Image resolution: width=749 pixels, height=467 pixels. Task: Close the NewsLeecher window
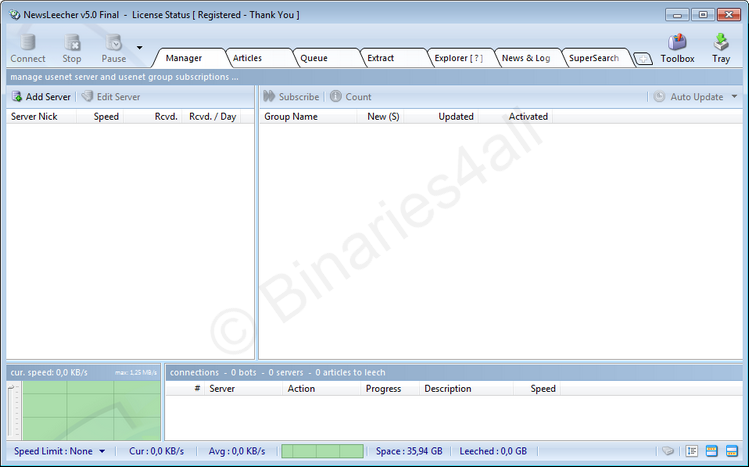click(x=729, y=15)
